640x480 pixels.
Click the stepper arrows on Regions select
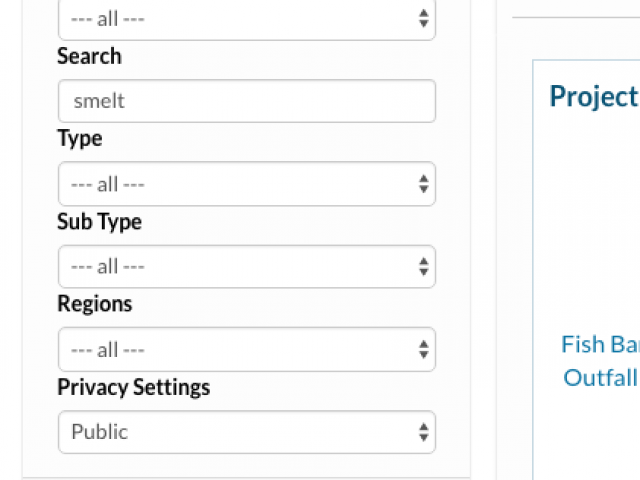[x=424, y=350]
